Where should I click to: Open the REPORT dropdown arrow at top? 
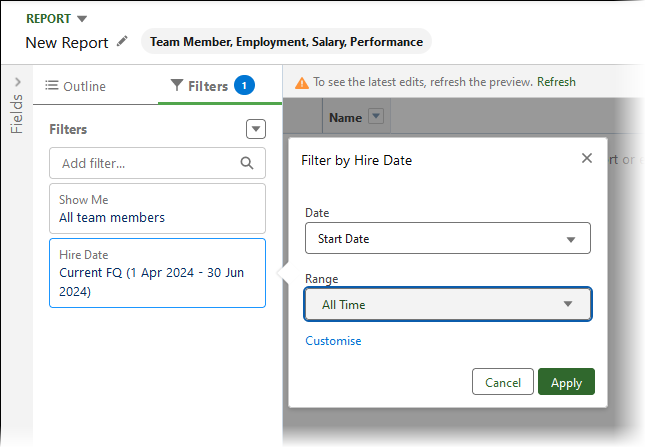click(82, 18)
